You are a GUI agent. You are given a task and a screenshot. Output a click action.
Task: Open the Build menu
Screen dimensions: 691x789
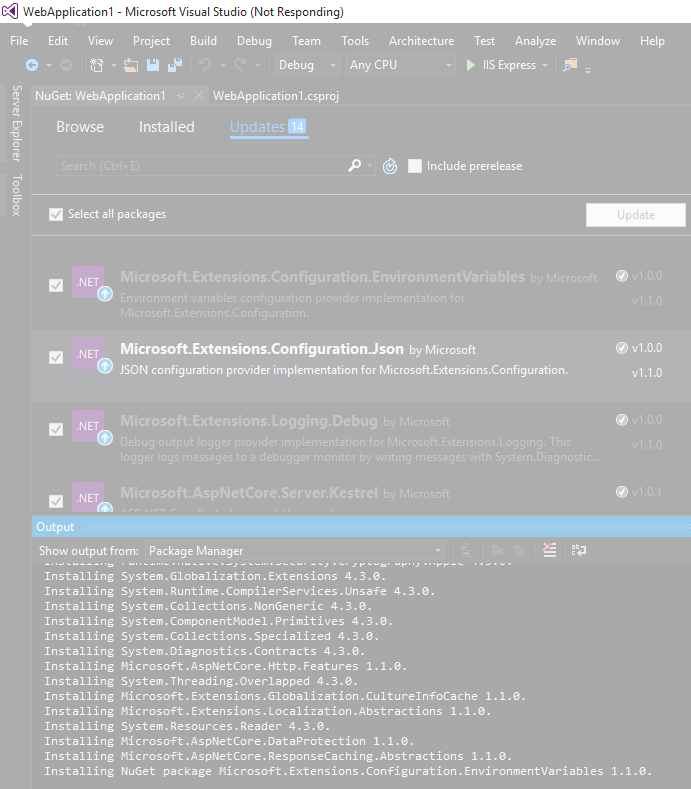203,41
